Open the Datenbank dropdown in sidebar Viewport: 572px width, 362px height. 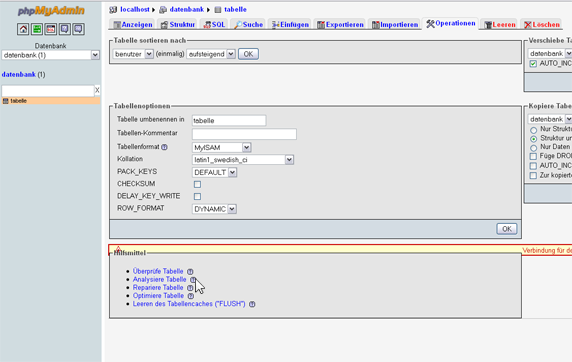tap(51, 55)
